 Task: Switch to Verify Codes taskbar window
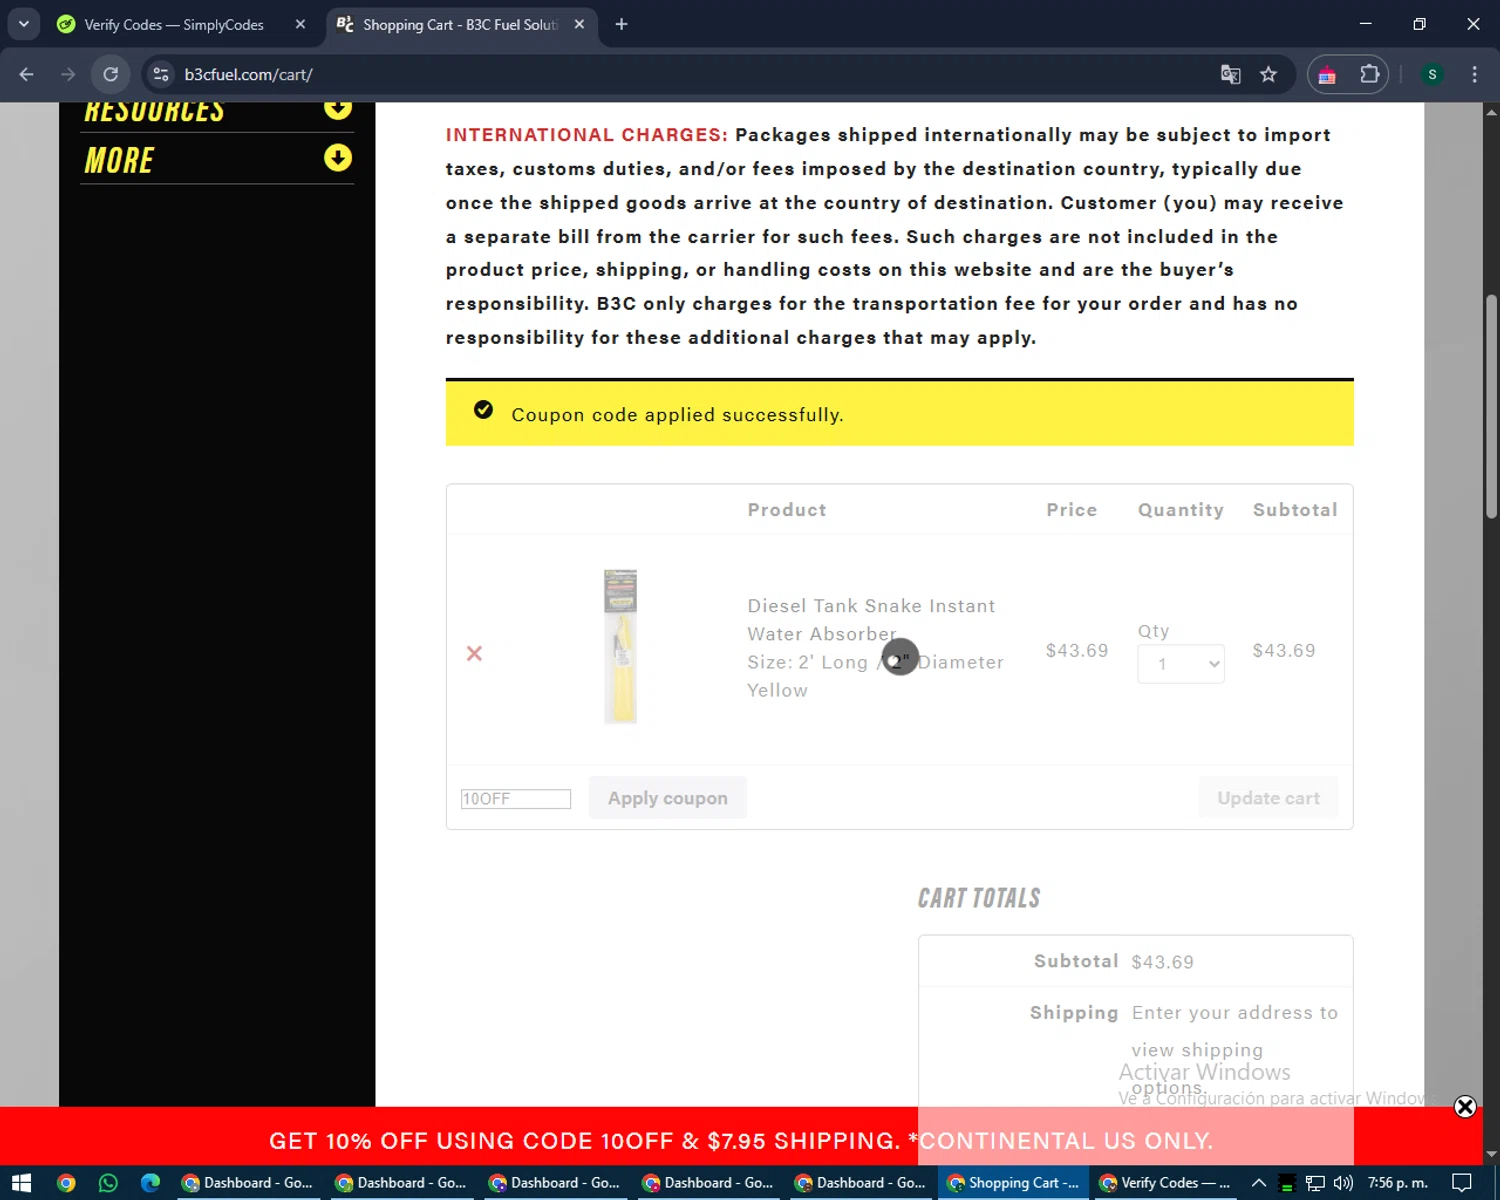coord(1167,1183)
